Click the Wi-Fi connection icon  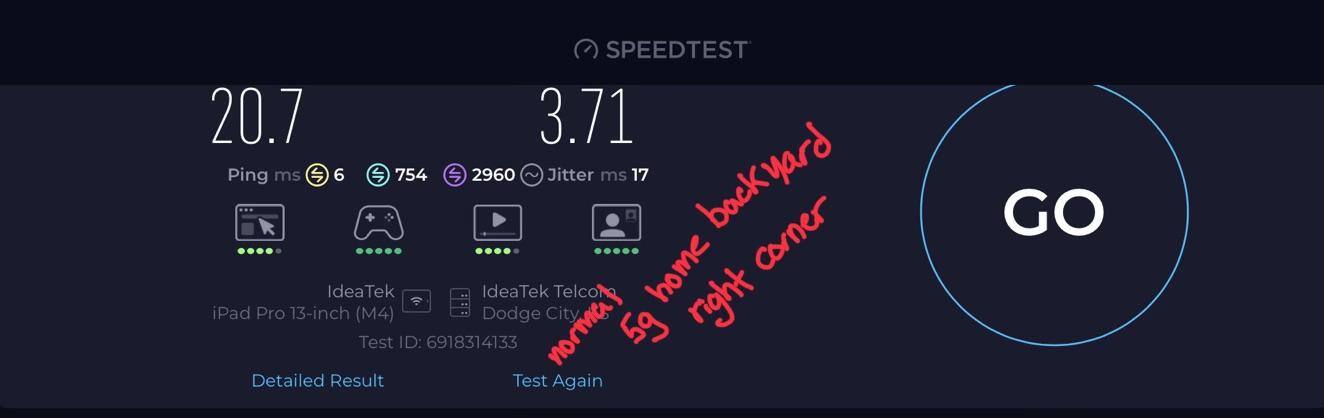[x=416, y=302]
